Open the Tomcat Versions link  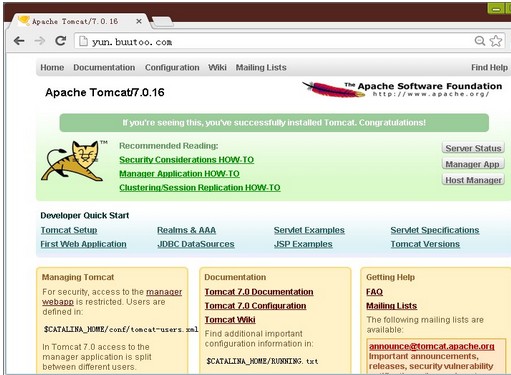[425, 244]
